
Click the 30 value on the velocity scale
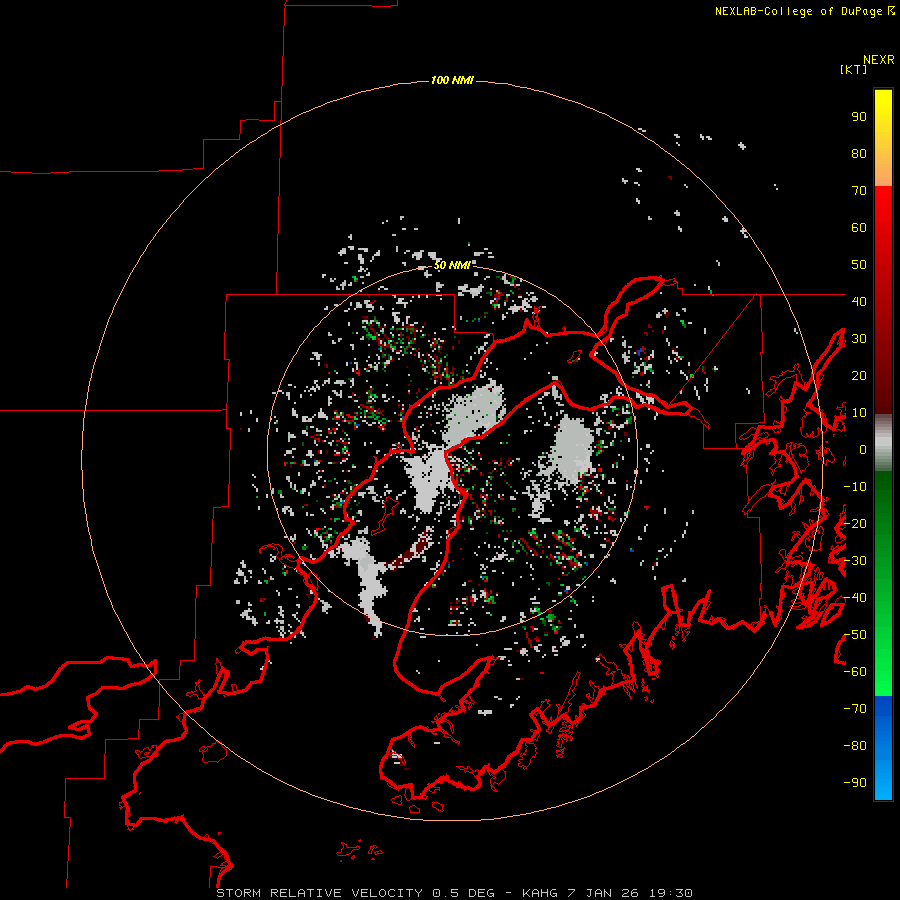pyautogui.click(x=859, y=339)
